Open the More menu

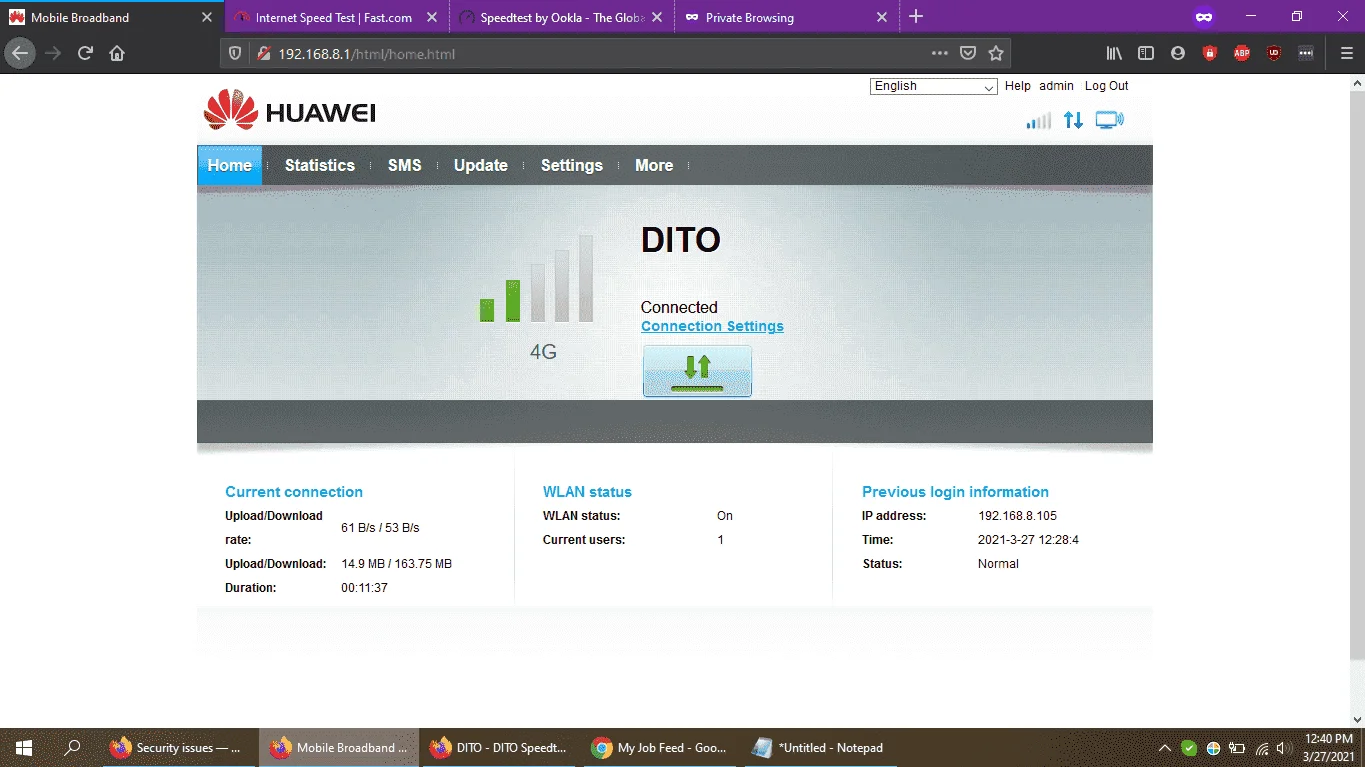654,165
